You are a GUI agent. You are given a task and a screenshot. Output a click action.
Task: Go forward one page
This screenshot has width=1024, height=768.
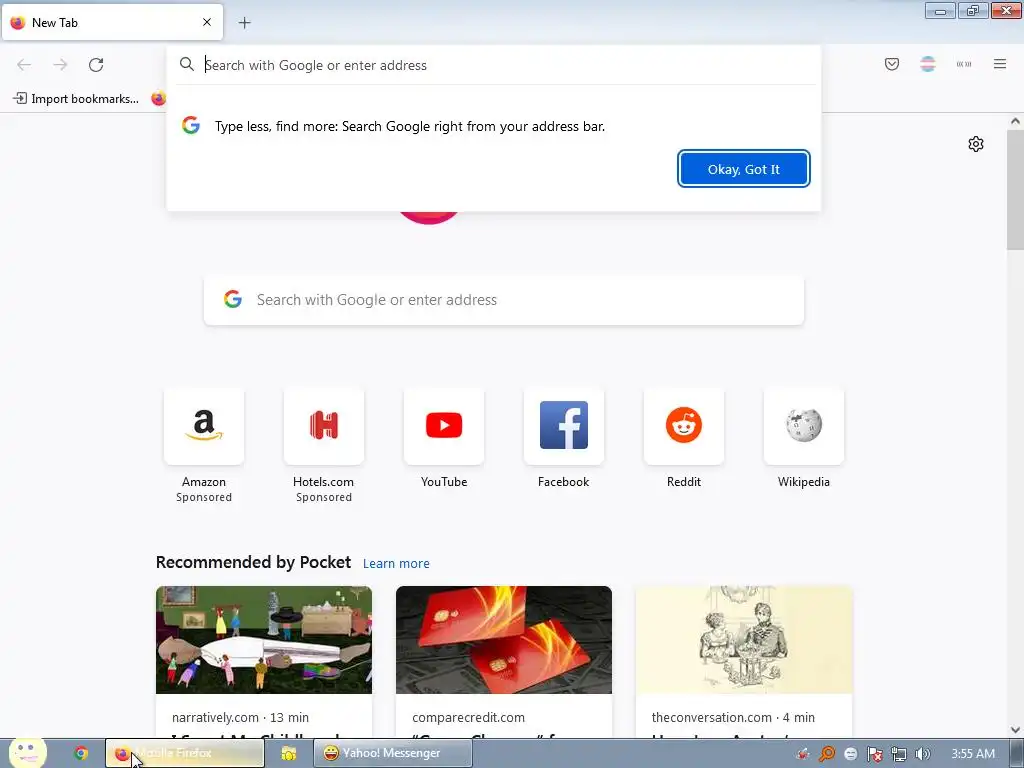coord(60,65)
